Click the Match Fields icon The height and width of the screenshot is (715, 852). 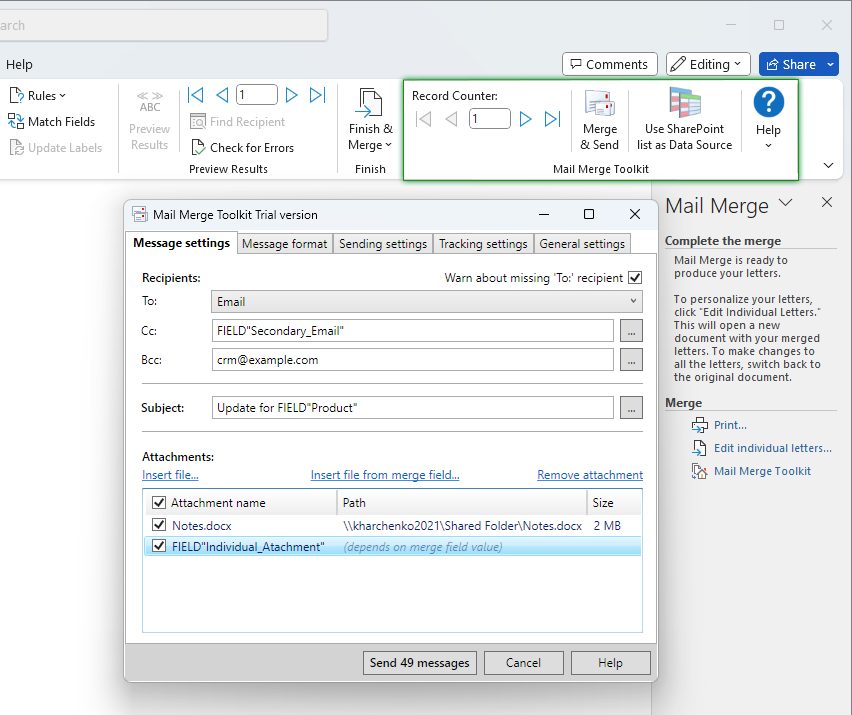tap(16, 121)
